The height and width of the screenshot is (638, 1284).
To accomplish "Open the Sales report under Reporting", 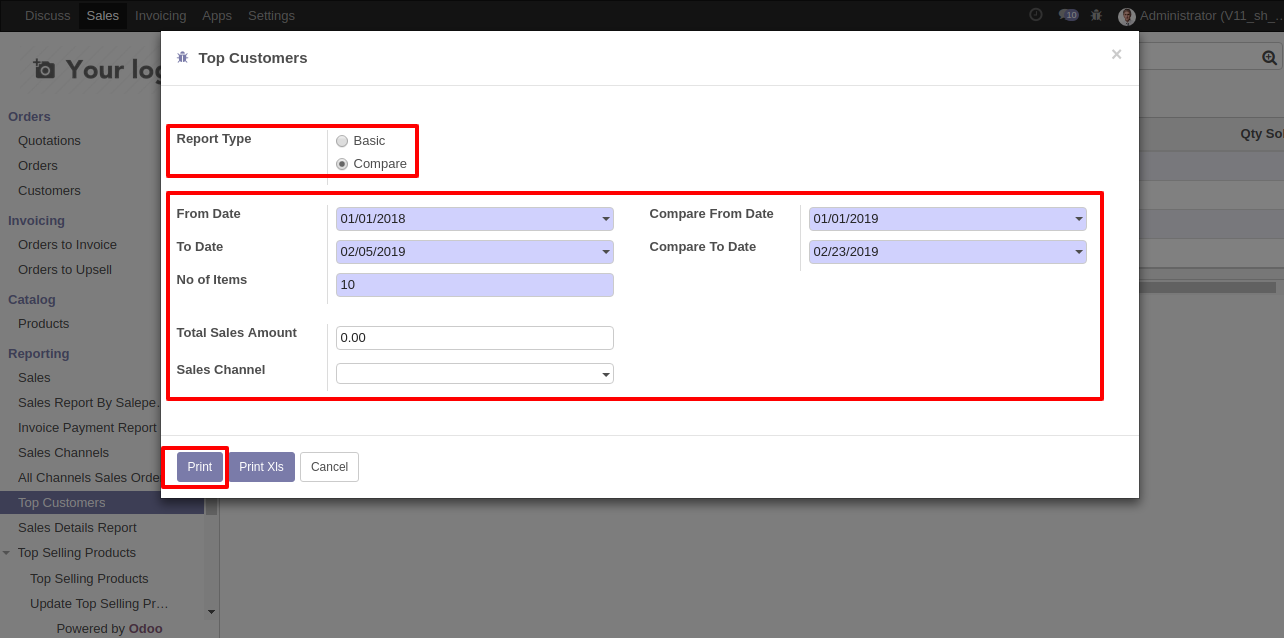I will pyautogui.click(x=34, y=378).
